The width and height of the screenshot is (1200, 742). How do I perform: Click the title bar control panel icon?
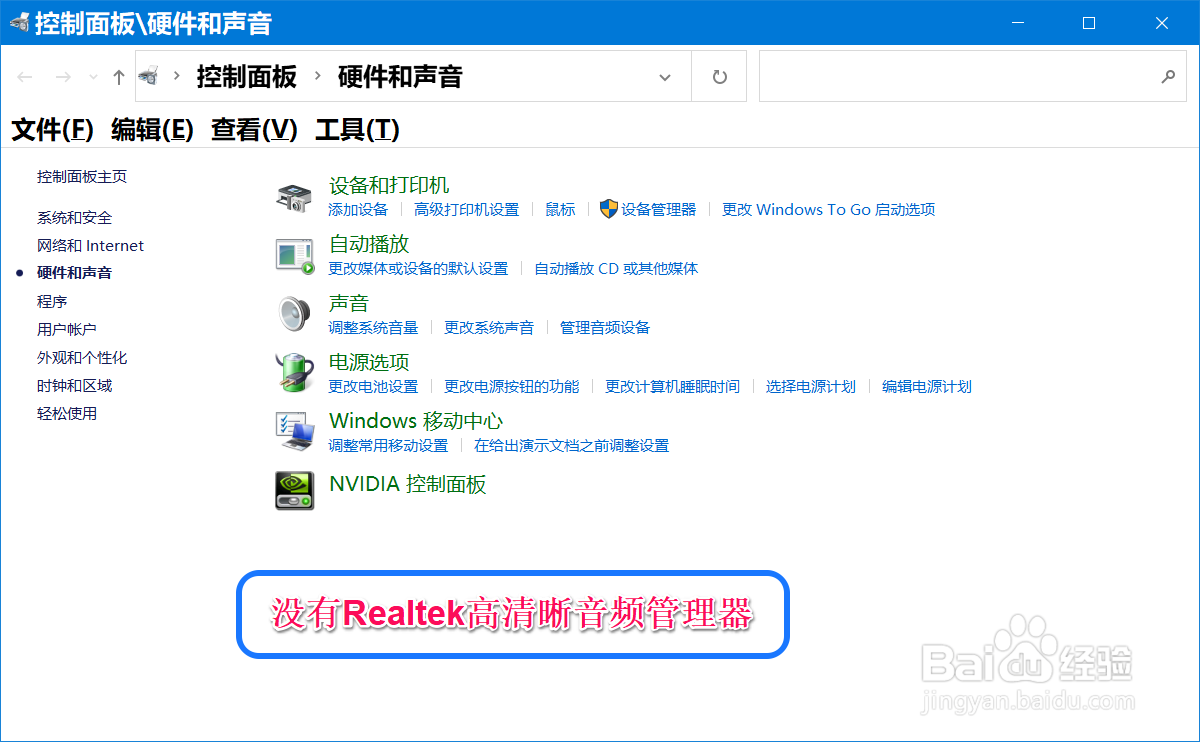point(18,23)
